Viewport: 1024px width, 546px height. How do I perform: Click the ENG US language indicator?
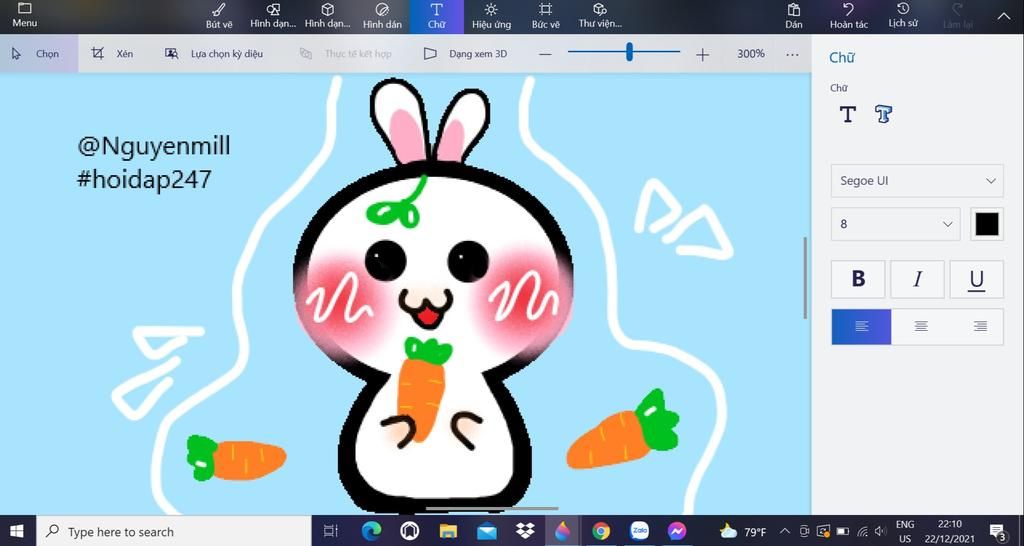coord(904,531)
